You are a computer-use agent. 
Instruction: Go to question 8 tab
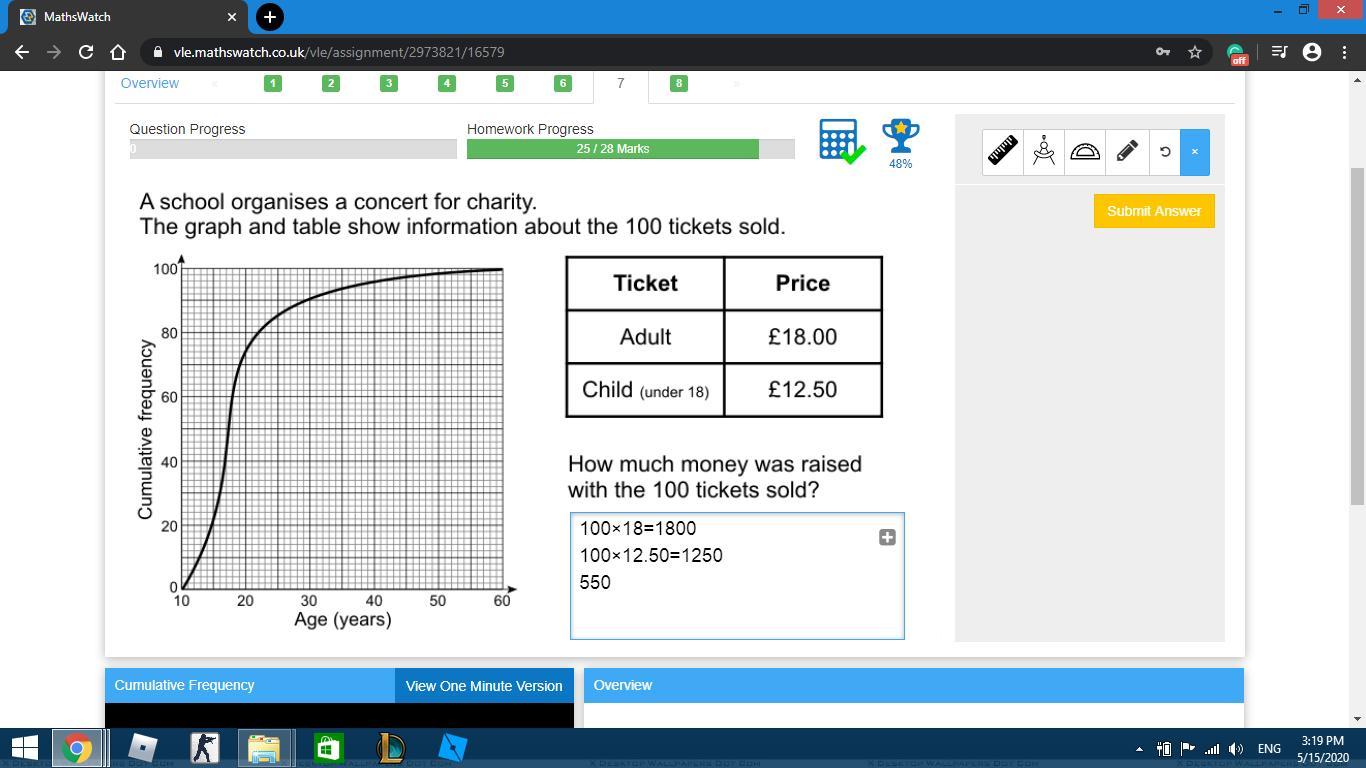coord(678,83)
